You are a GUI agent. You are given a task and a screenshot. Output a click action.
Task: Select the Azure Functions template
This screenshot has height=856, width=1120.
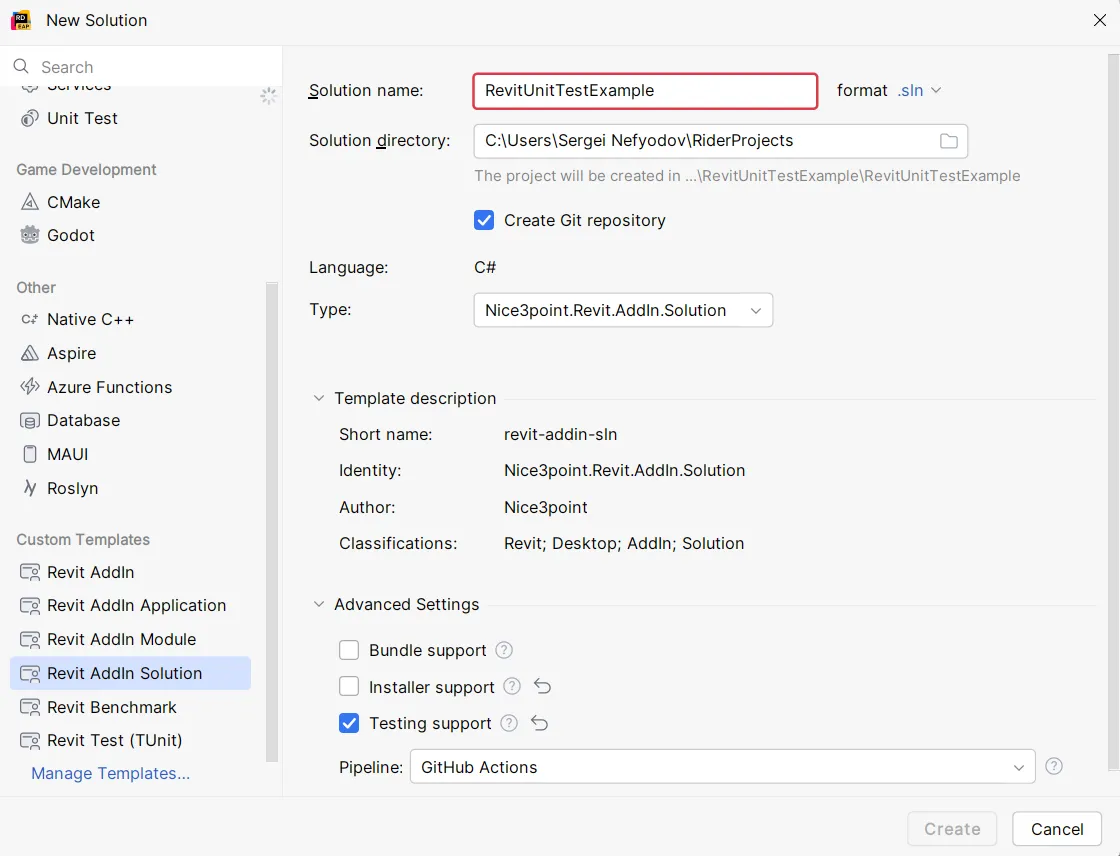pos(131,387)
